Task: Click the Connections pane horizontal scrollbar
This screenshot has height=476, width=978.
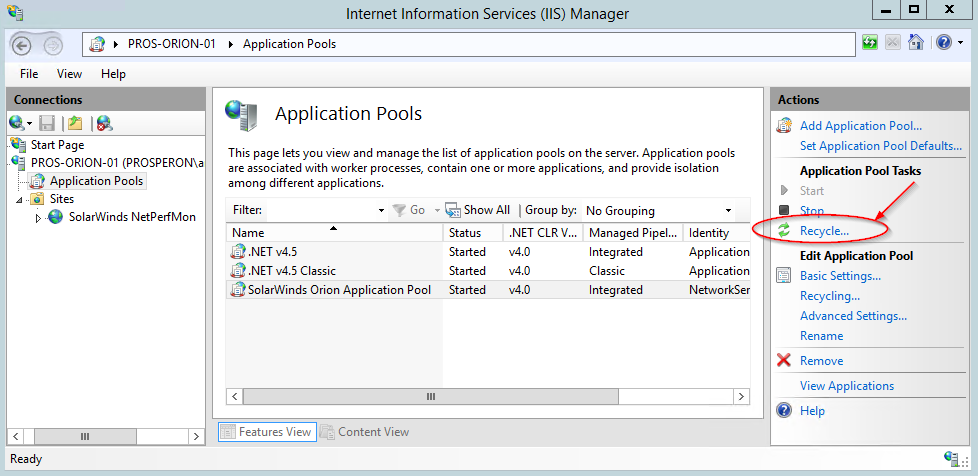Action: [104, 437]
